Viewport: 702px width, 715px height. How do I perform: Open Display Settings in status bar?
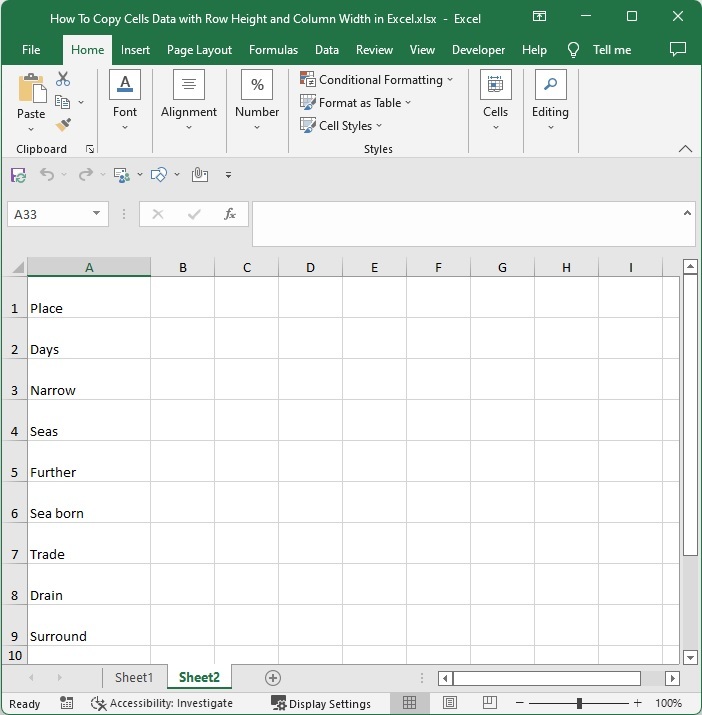click(321, 704)
